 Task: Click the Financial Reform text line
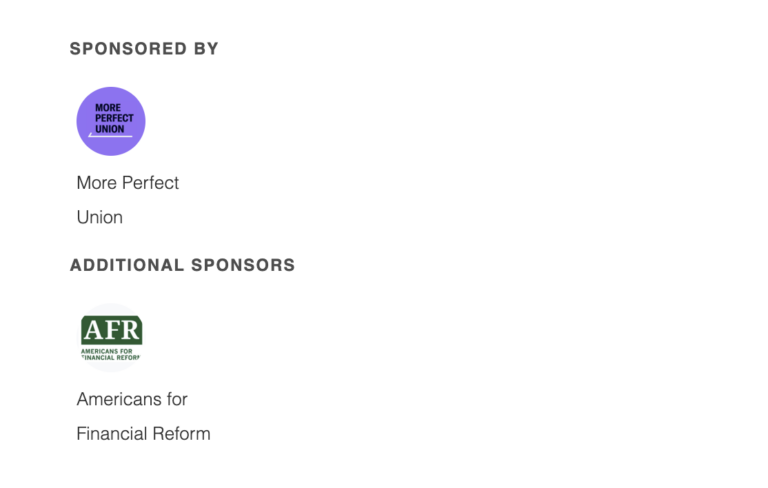pyautogui.click(x=144, y=434)
